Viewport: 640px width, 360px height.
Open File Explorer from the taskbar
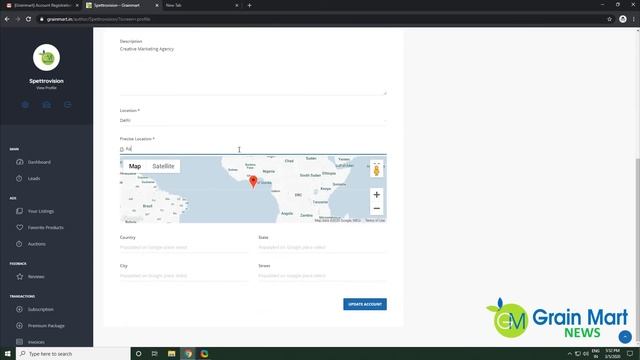coord(171,353)
